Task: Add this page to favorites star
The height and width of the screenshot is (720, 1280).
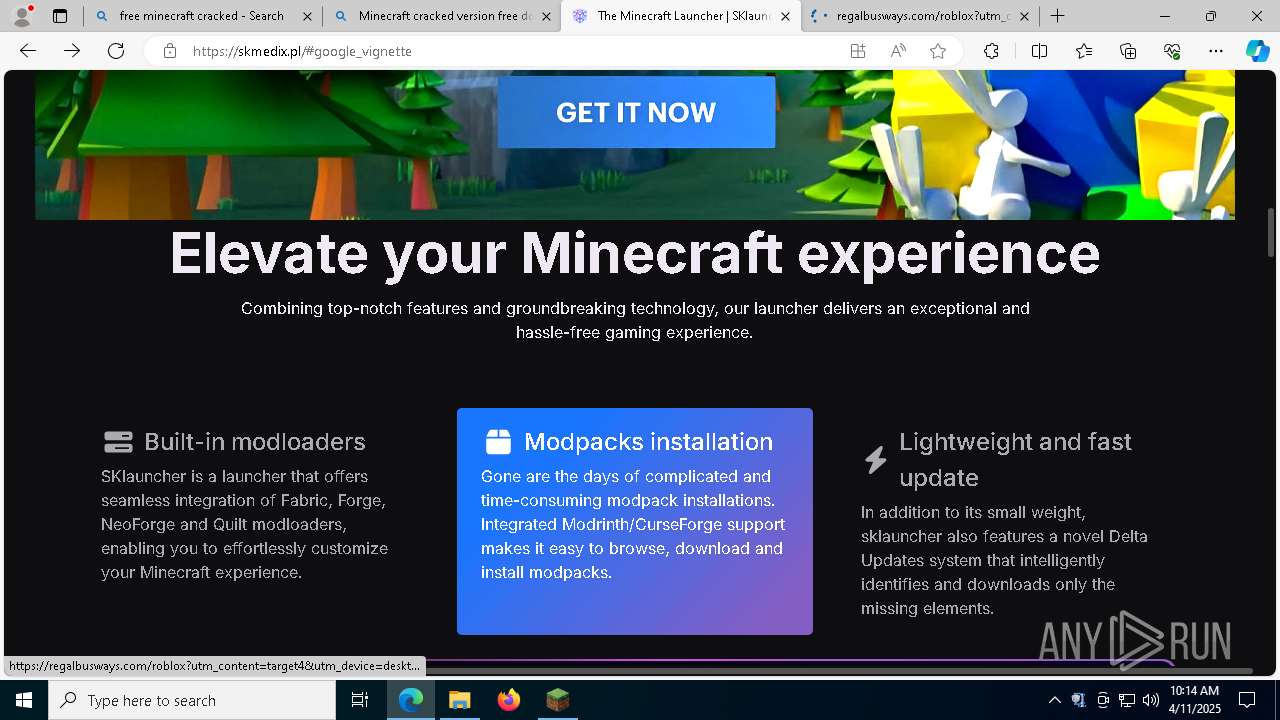Action: 938,51
